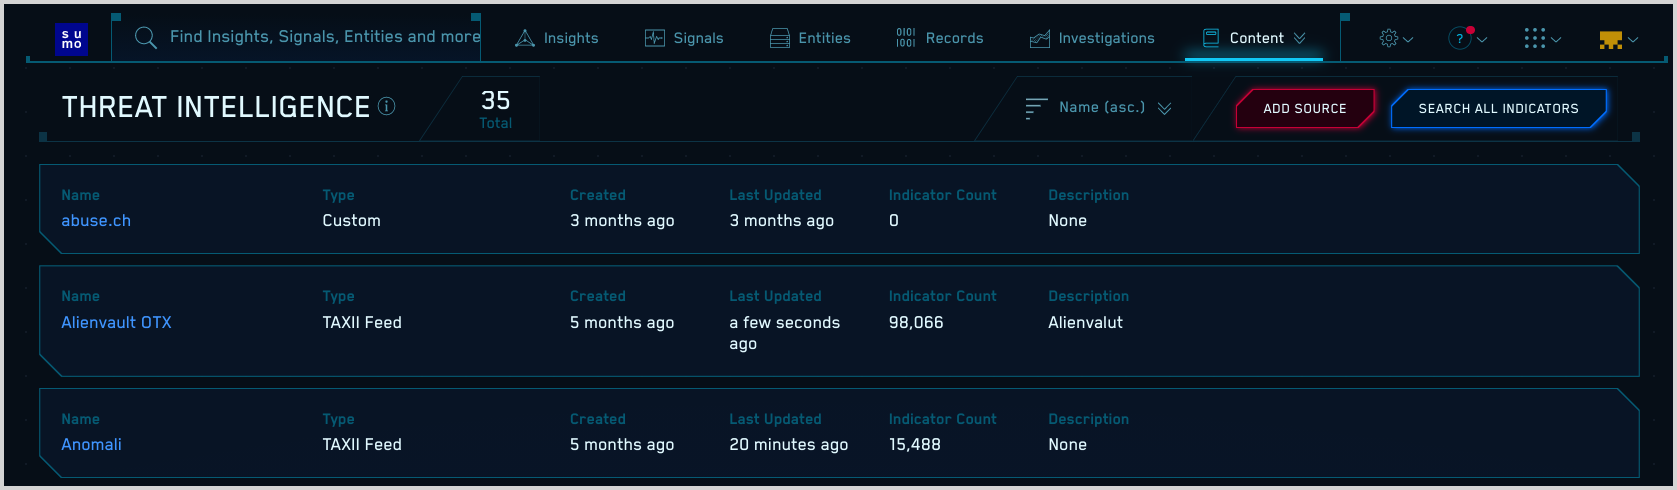
Task: Open the yellow user avatar menu
Action: 1611,40
